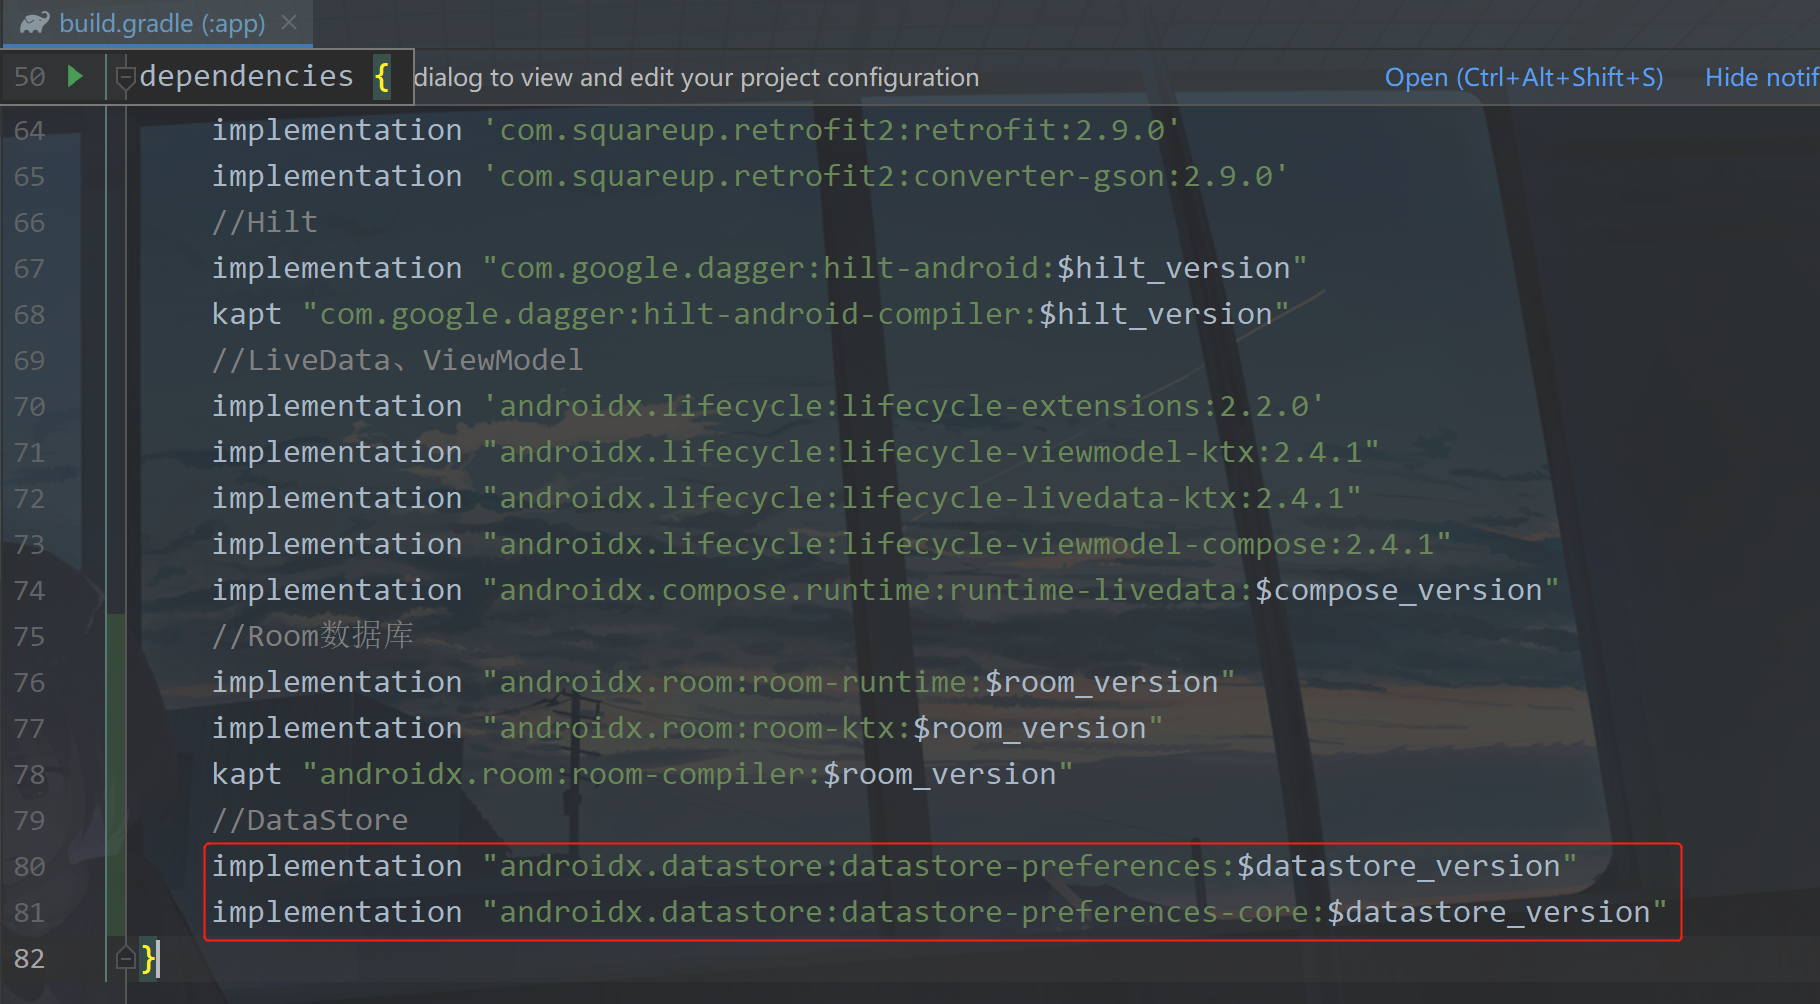Image resolution: width=1820 pixels, height=1004 pixels.
Task: Click line number 64 in gutter
Action: pyautogui.click(x=29, y=130)
